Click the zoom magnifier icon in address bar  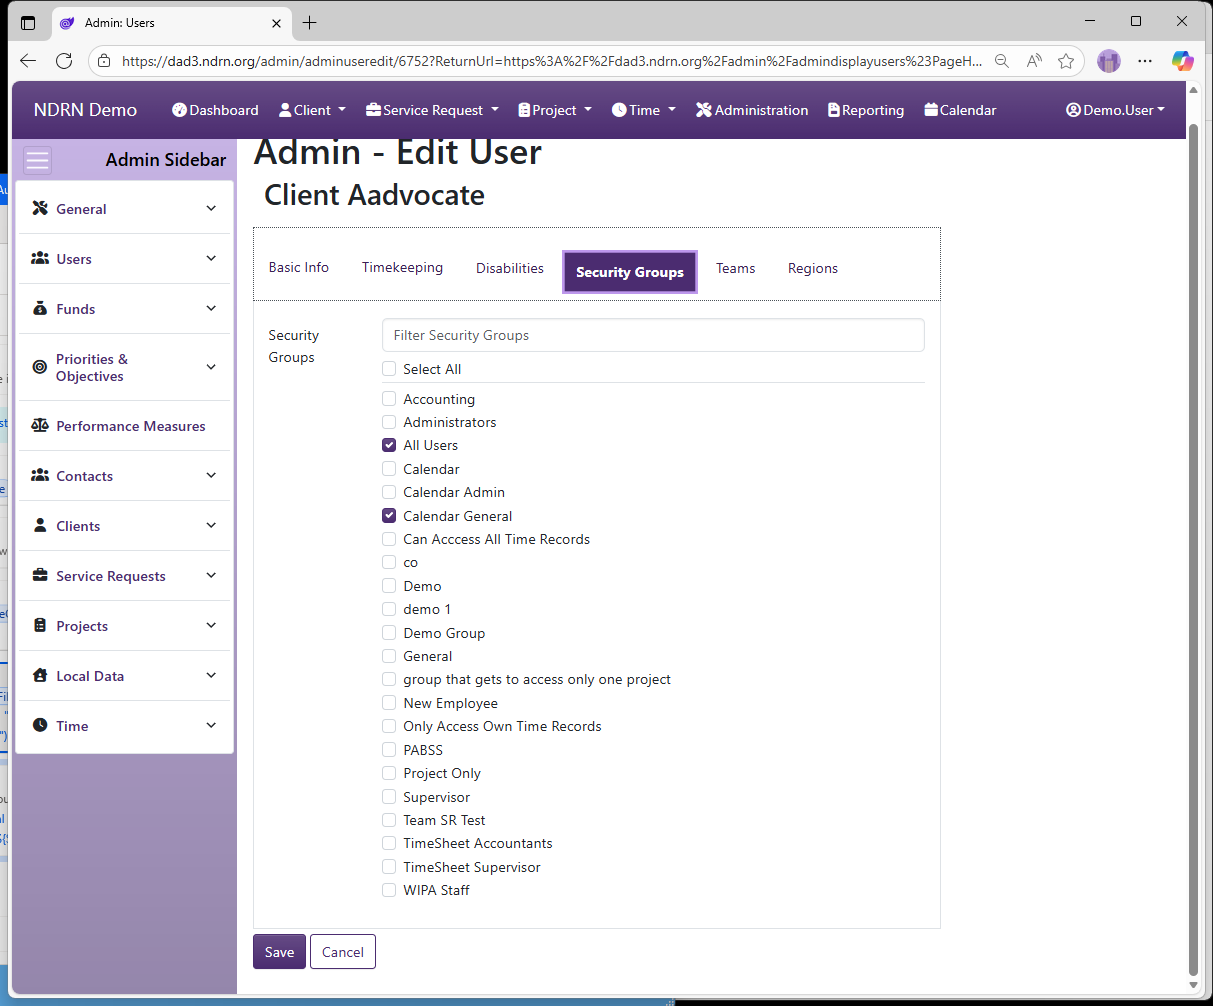pos(1002,61)
